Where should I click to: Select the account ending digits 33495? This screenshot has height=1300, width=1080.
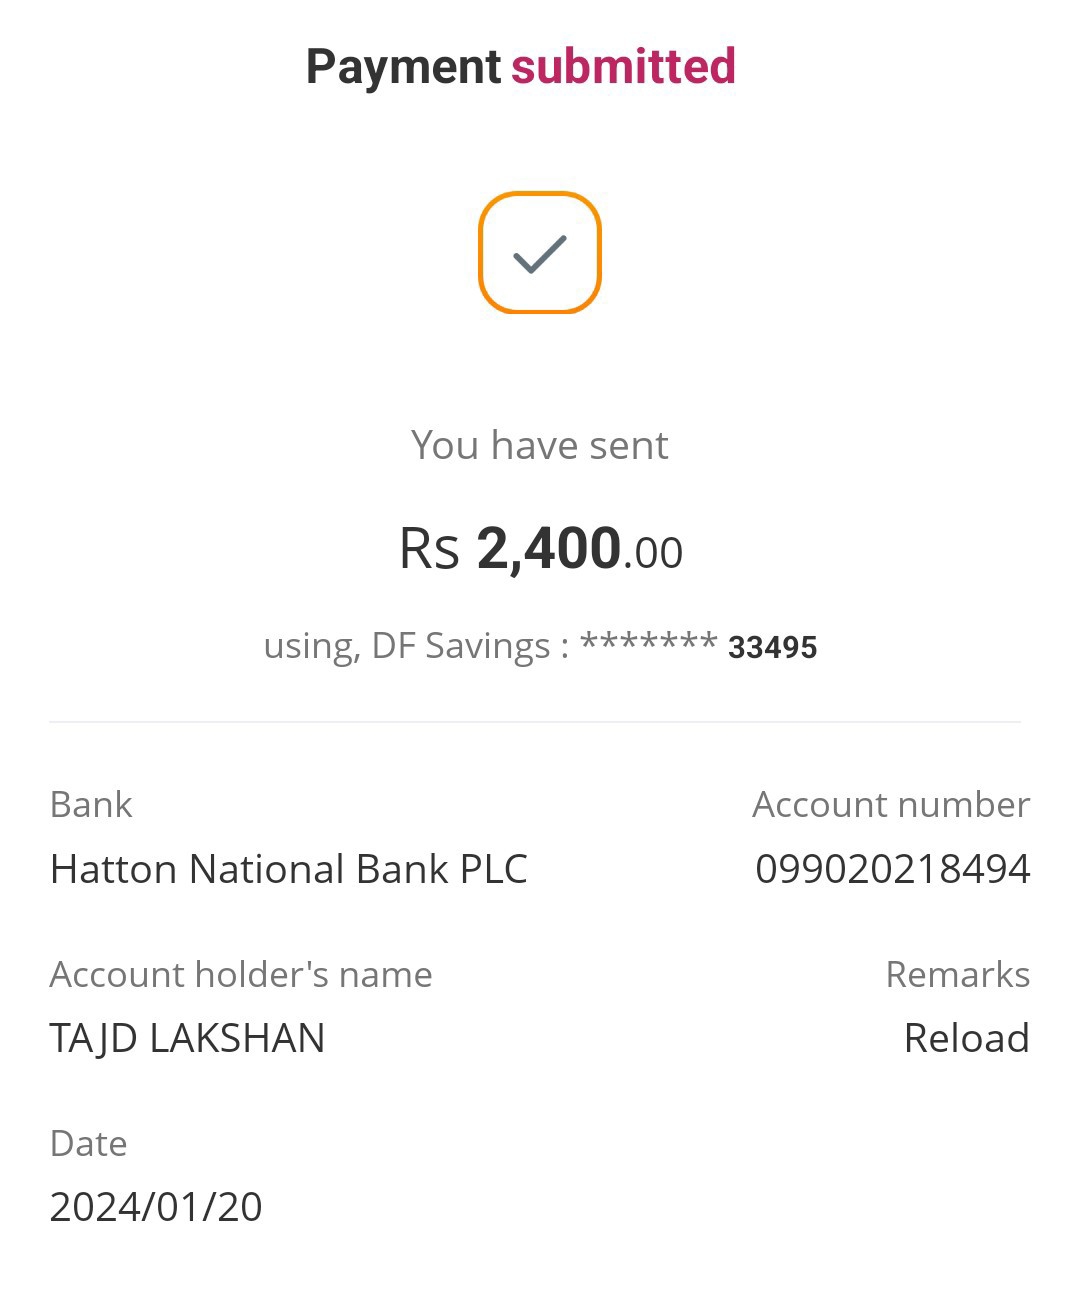tap(772, 648)
